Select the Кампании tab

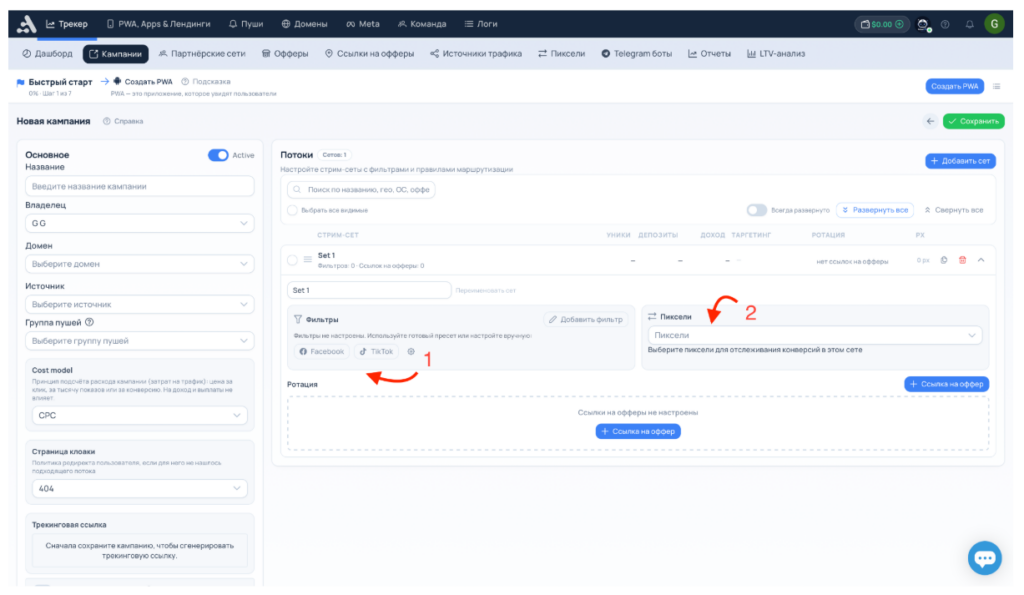point(116,54)
